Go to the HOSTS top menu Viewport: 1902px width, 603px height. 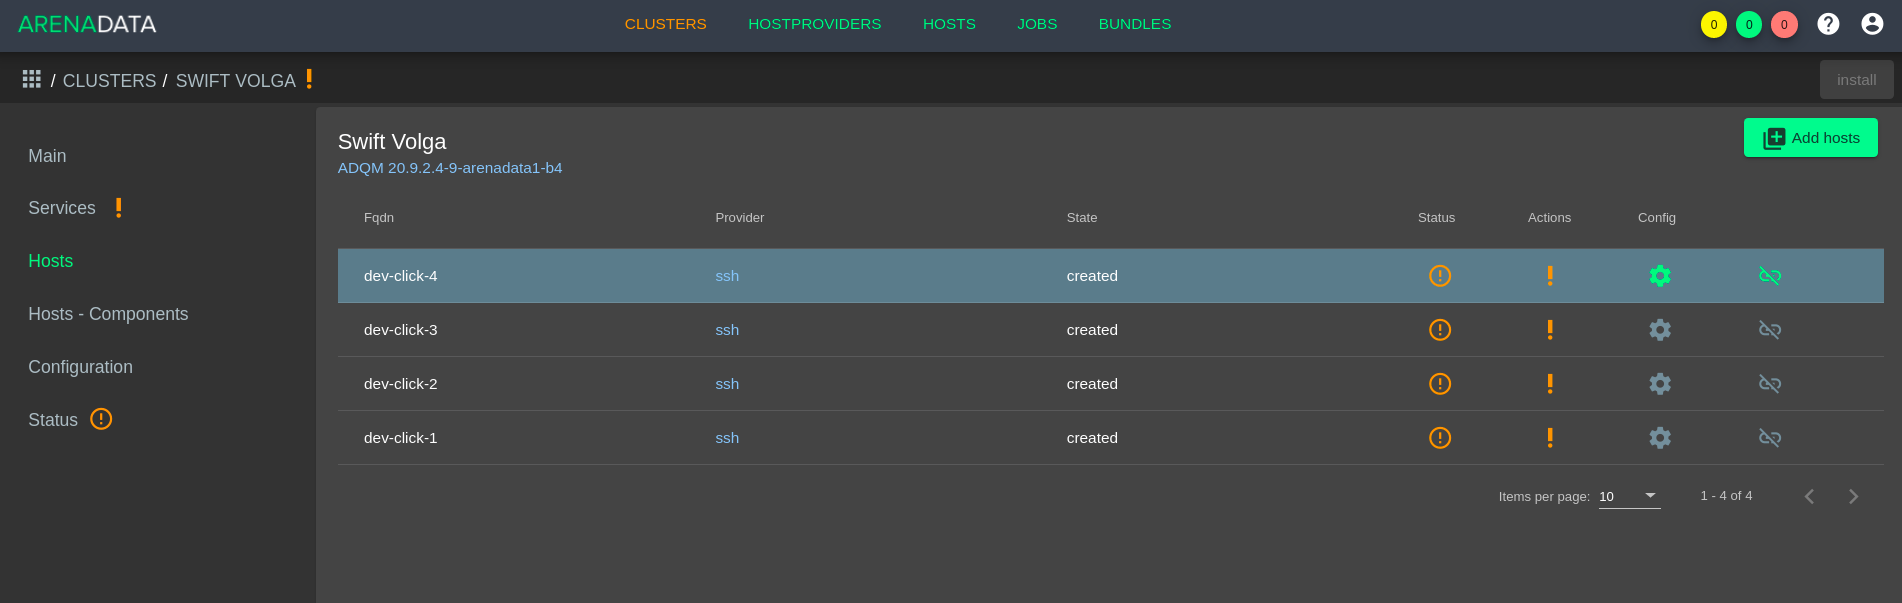pos(949,24)
